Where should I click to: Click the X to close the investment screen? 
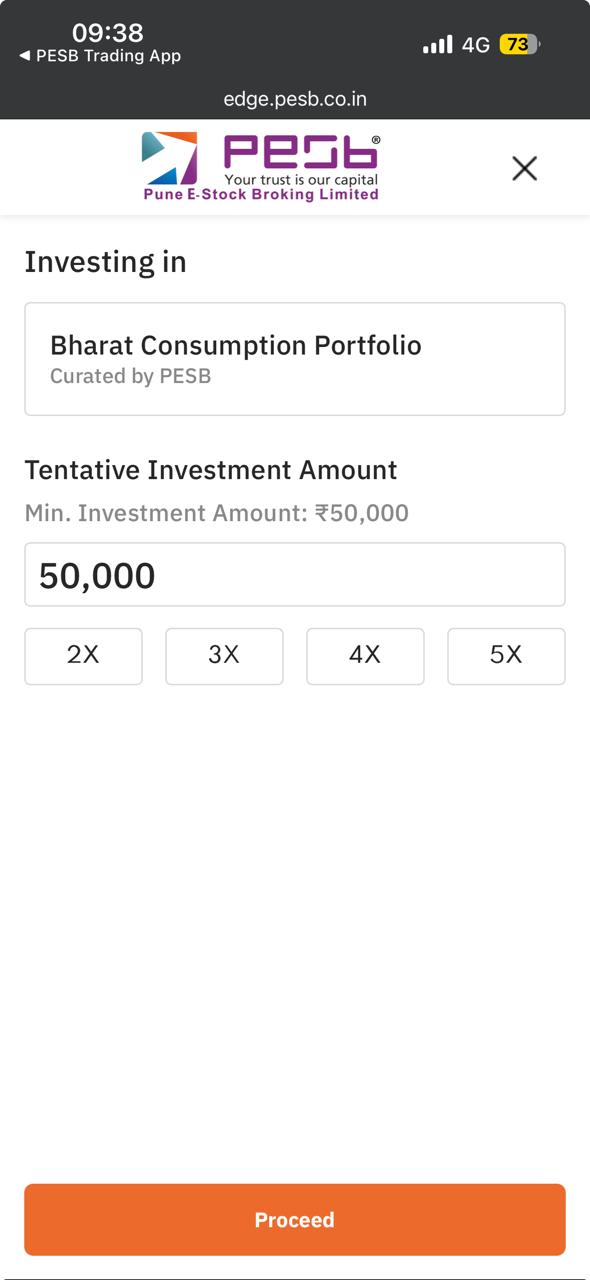click(524, 167)
